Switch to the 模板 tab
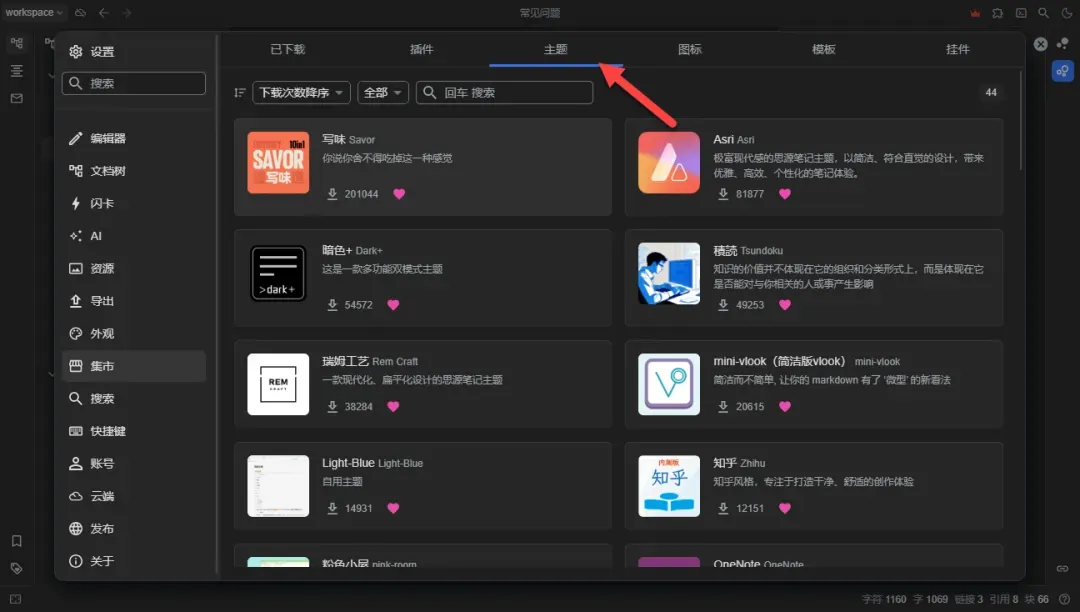1080x612 pixels. pos(824,50)
